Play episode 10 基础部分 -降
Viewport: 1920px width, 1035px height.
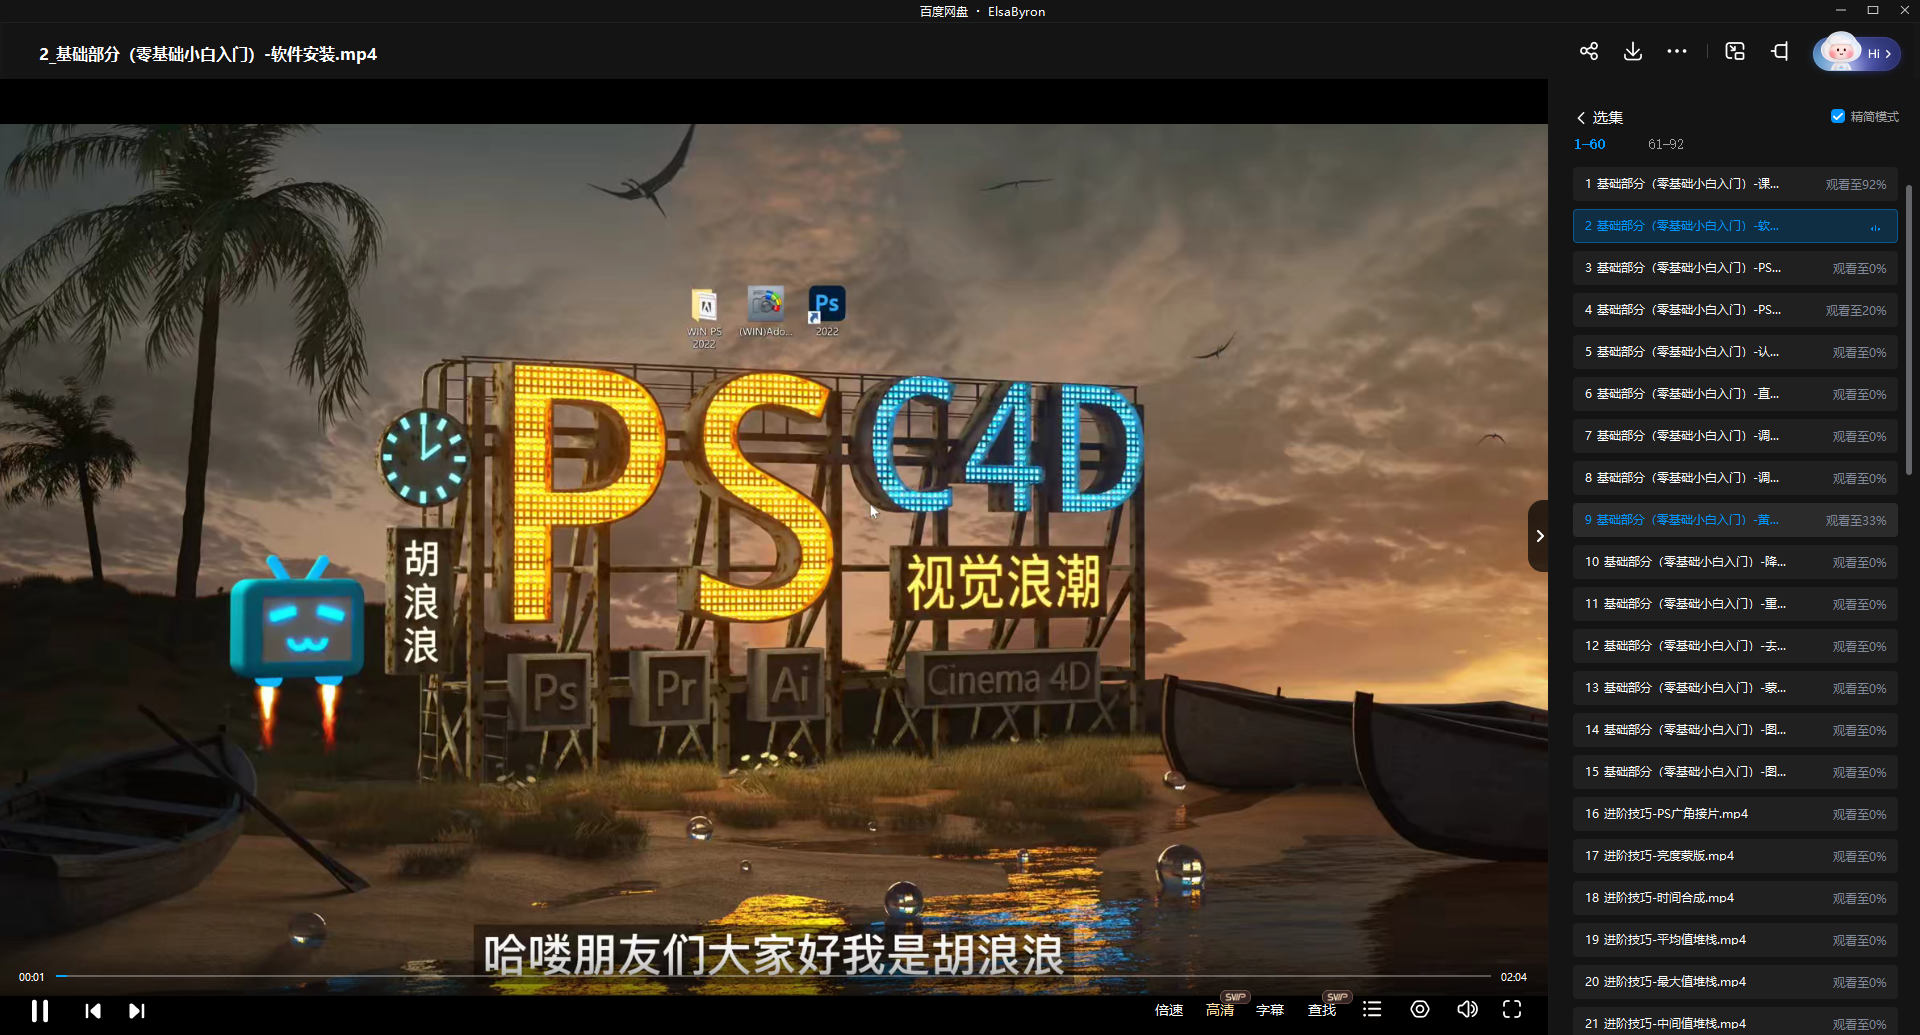pos(1735,562)
